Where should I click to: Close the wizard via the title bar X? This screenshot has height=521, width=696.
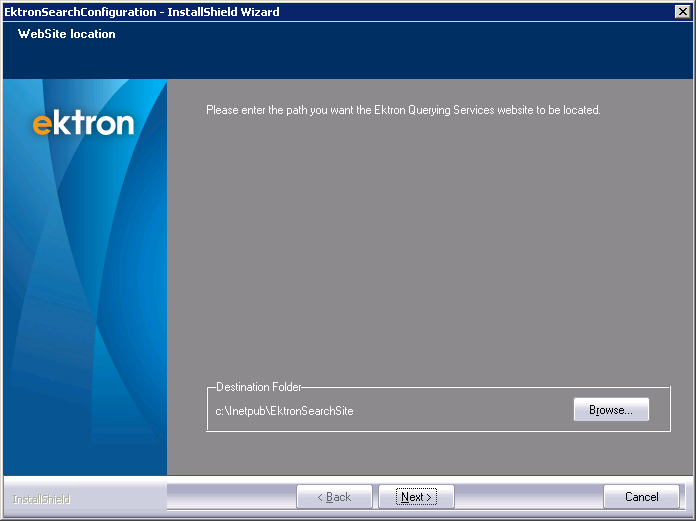(x=682, y=12)
